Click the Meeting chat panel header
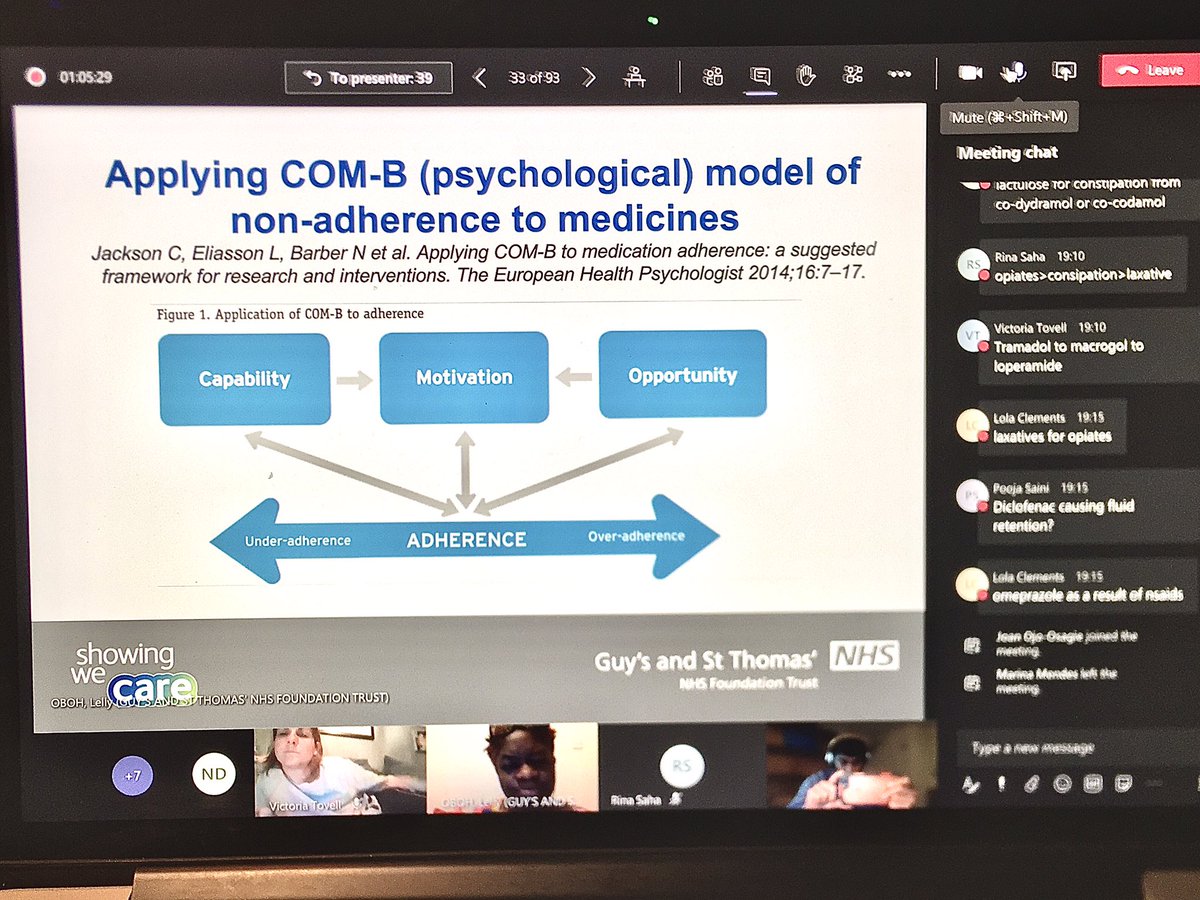Screen dimensions: 1200x900 point(1007,153)
